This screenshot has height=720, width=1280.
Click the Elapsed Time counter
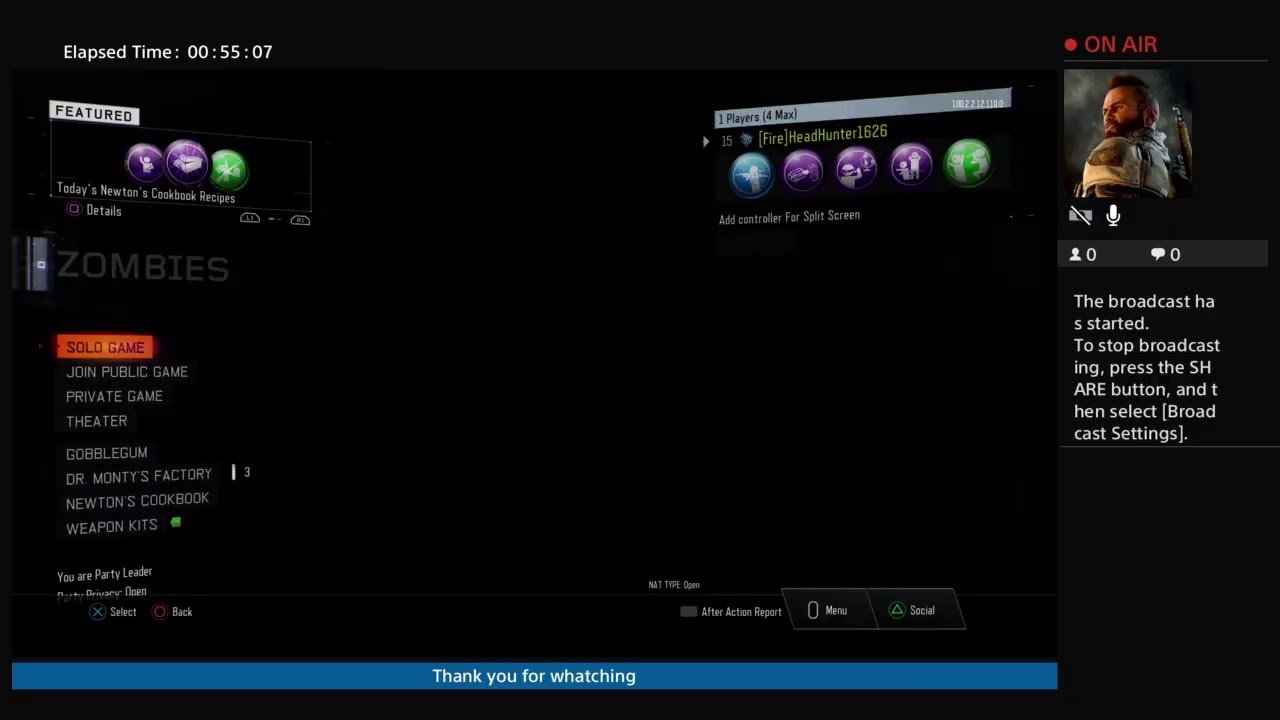(x=168, y=52)
